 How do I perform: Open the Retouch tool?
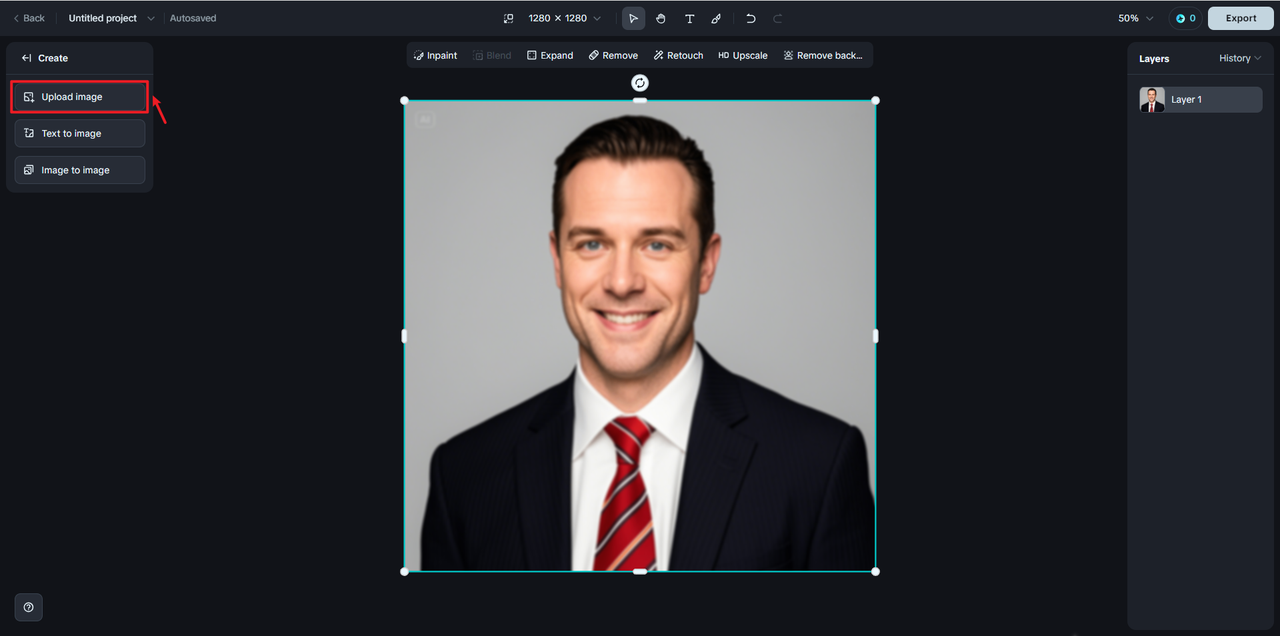pyautogui.click(x=678, y=55)
